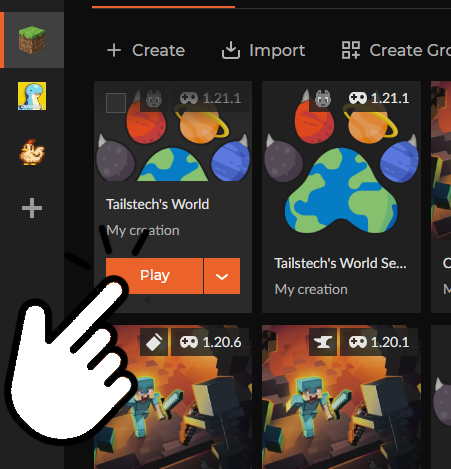This screenshot has width=451, height=469.
Task: Select the Minecraft grass block game icon
Action: [32, 40]
